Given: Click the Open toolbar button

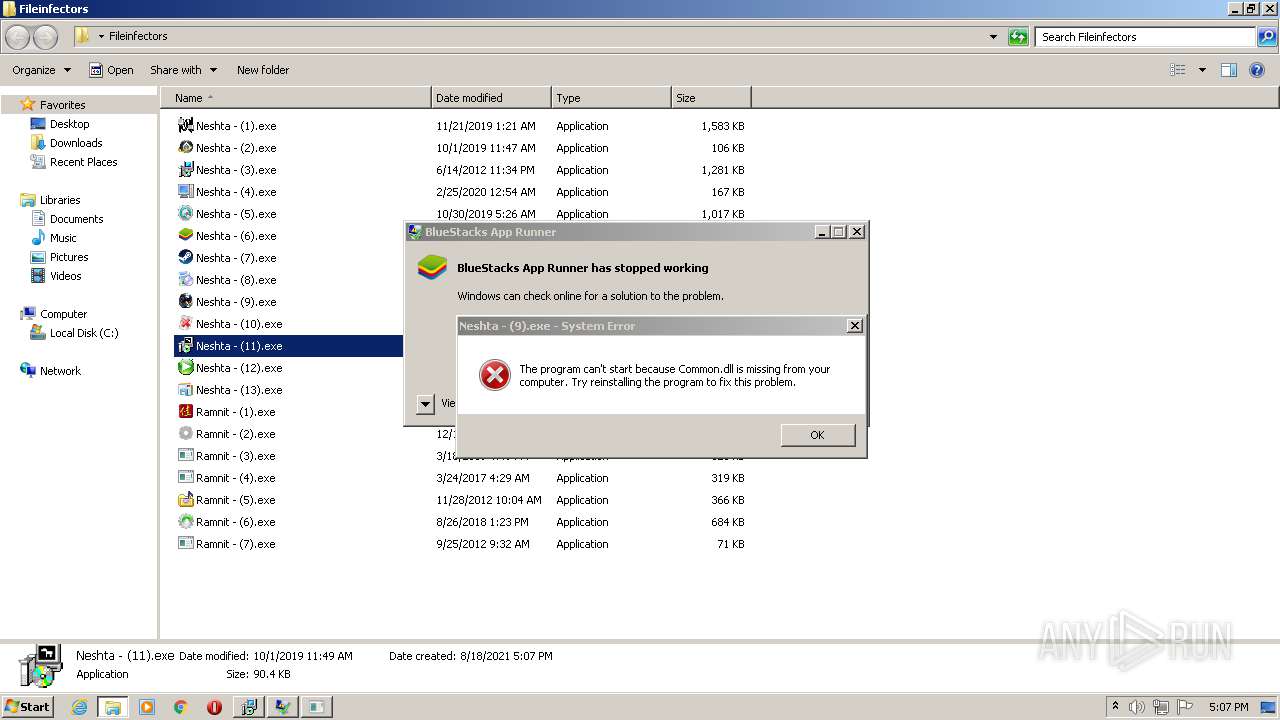Looking at the screenshot, I should point(111,70).
